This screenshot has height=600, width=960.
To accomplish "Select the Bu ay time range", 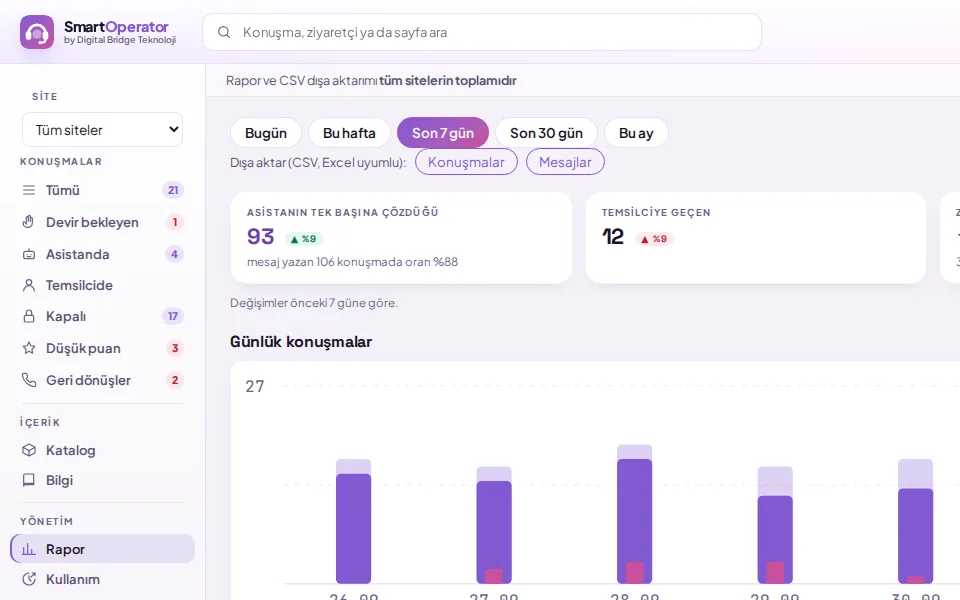I will [636, 133].
